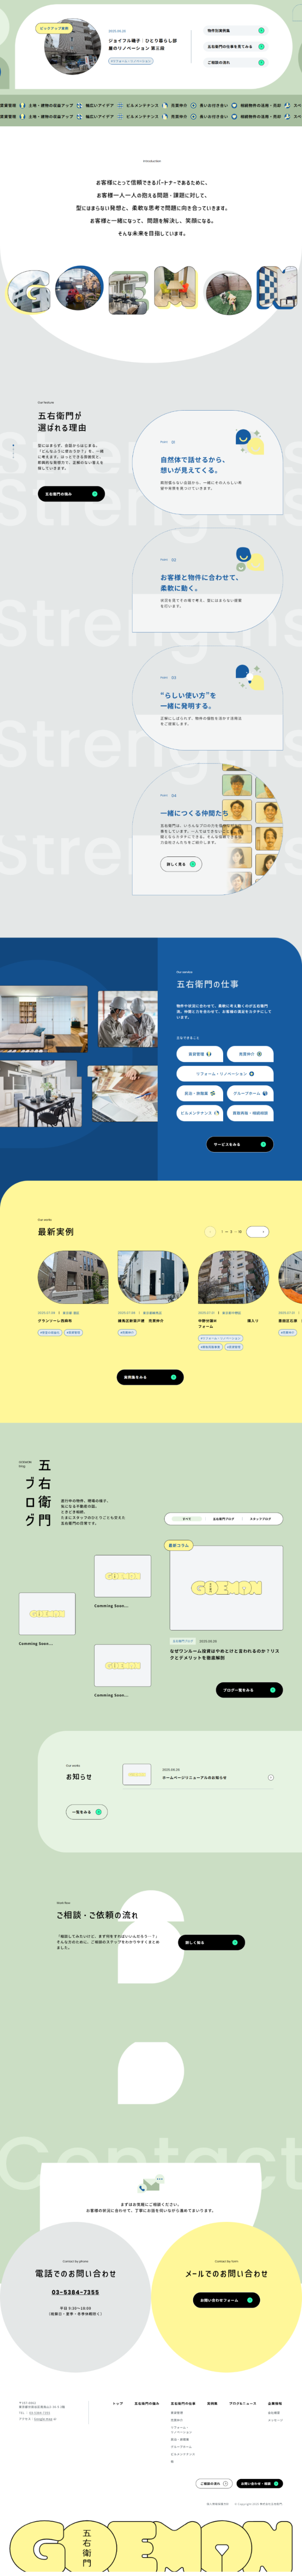Select the スタッフブログ filter tab
This screenshot has width=302, height=2576.
coord(260,1518)
